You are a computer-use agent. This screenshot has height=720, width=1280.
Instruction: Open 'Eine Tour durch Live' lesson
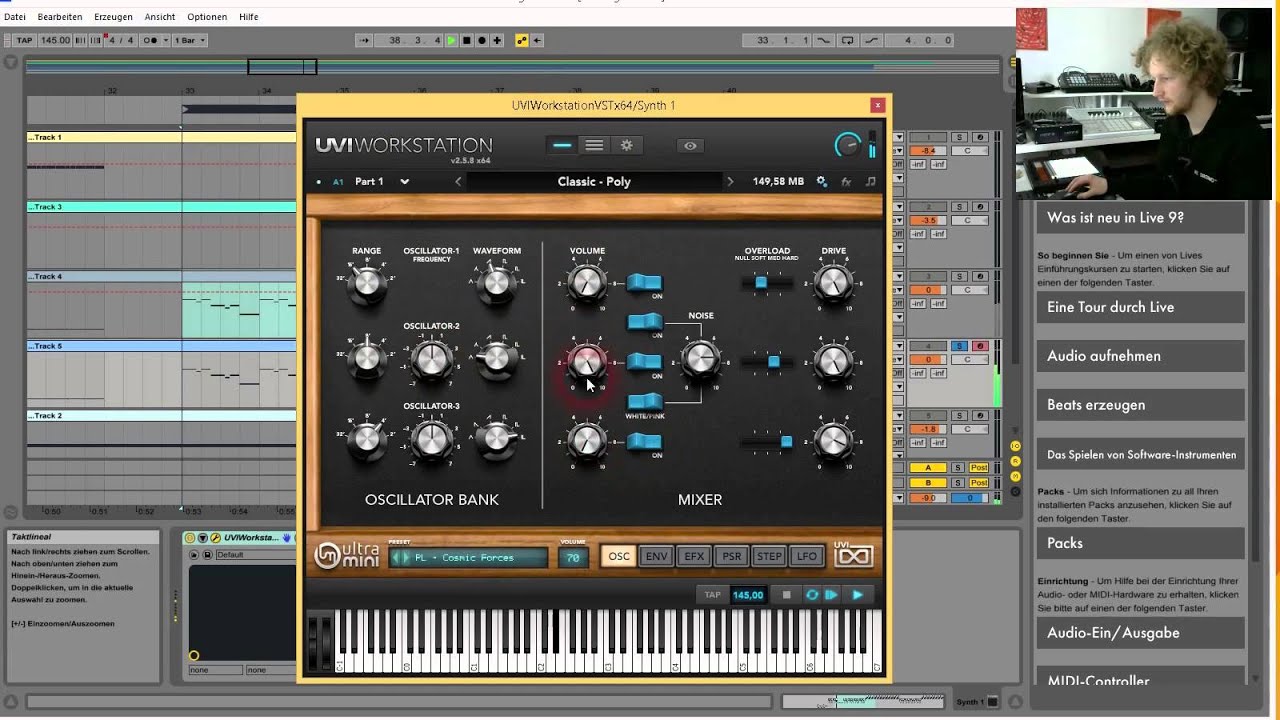[x=1141, y=307]
